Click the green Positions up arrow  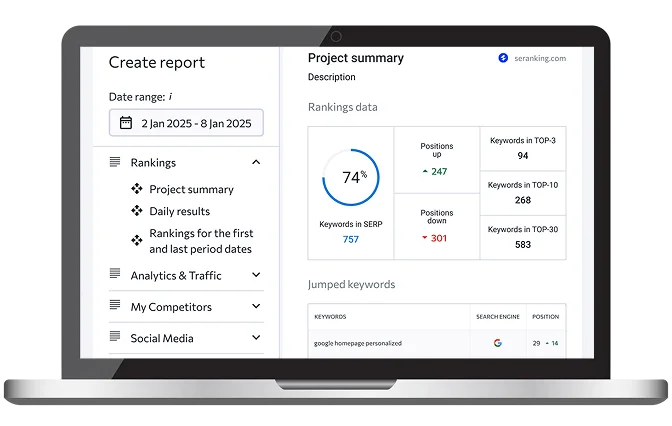tap(425, 171)
